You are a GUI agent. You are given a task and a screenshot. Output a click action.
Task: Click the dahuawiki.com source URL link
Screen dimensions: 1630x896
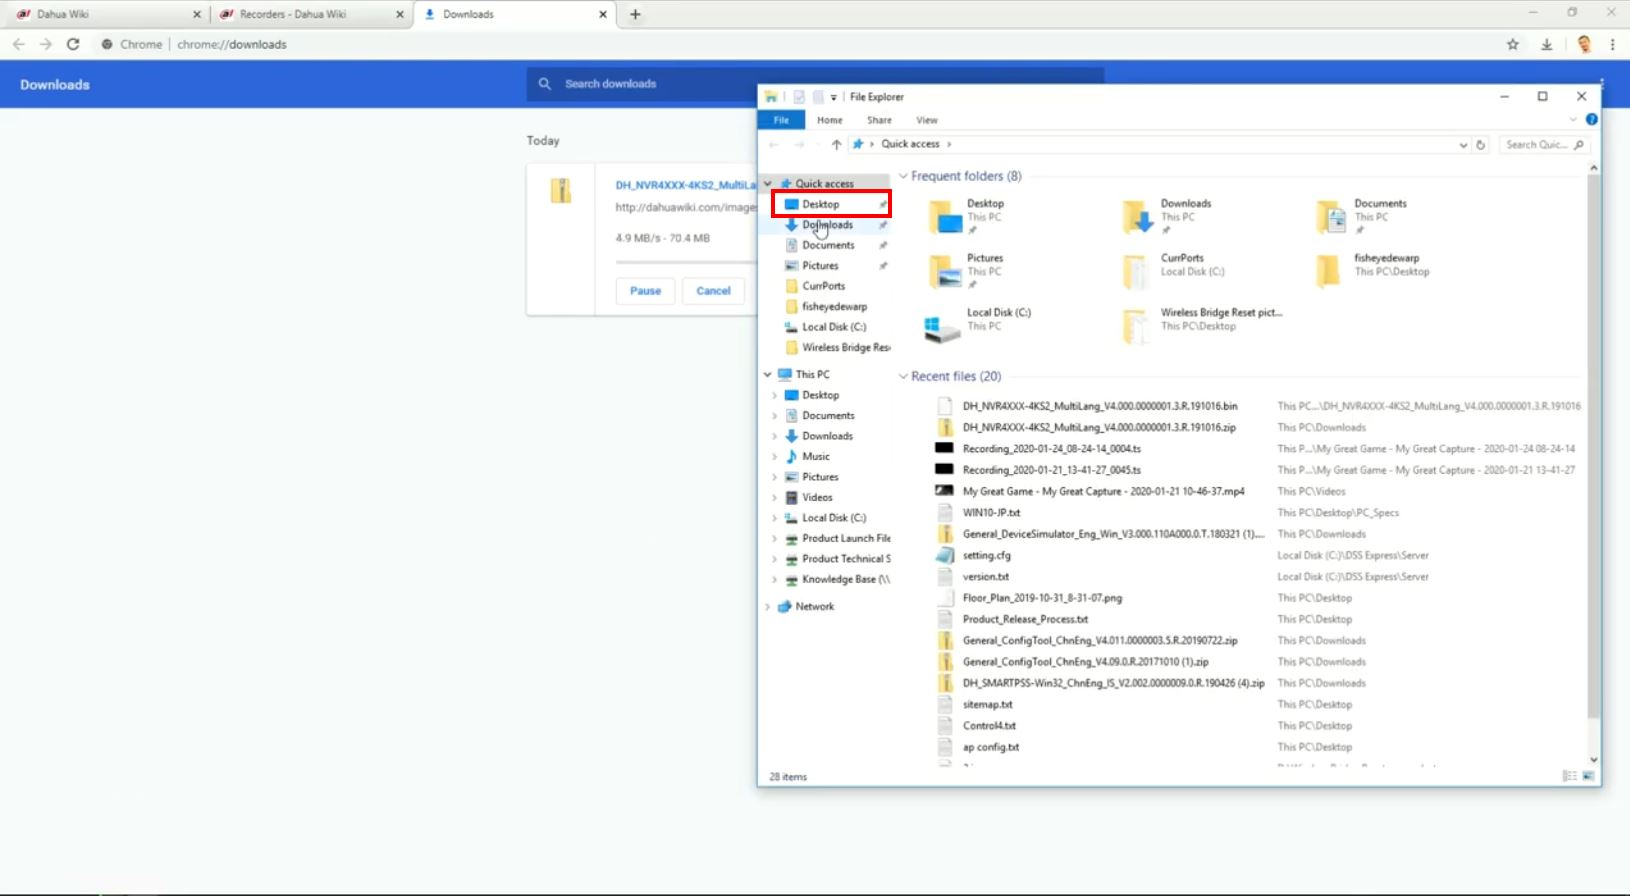click(686, 207)
